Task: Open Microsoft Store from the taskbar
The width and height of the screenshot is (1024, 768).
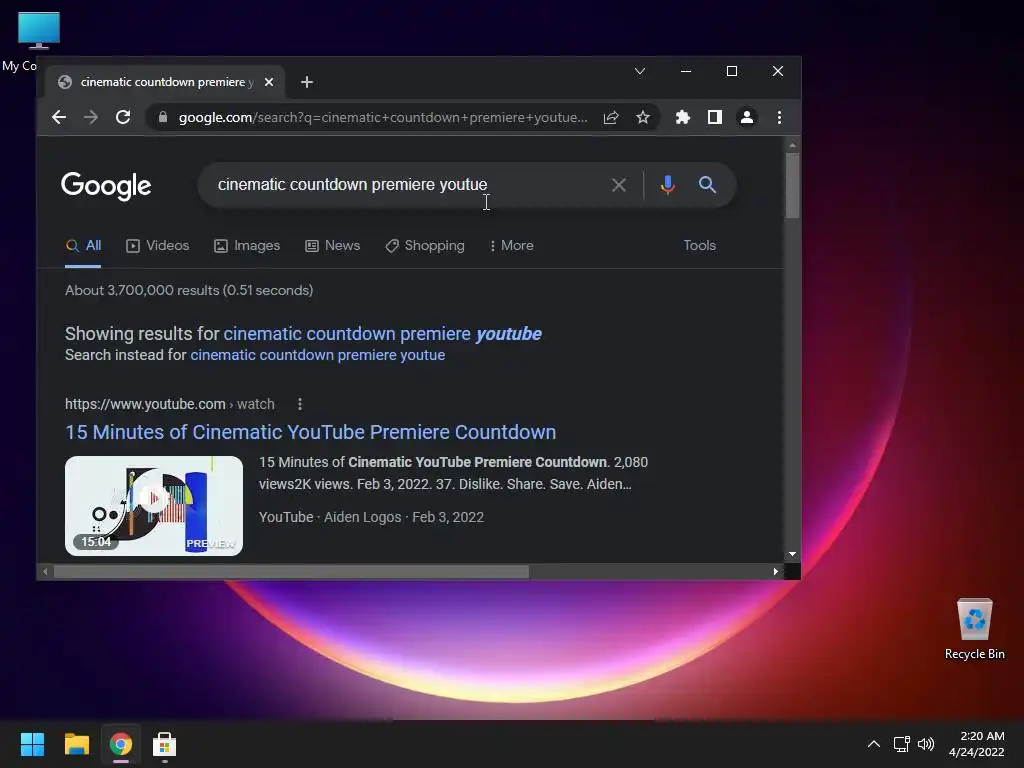Action: pos(165,744)
